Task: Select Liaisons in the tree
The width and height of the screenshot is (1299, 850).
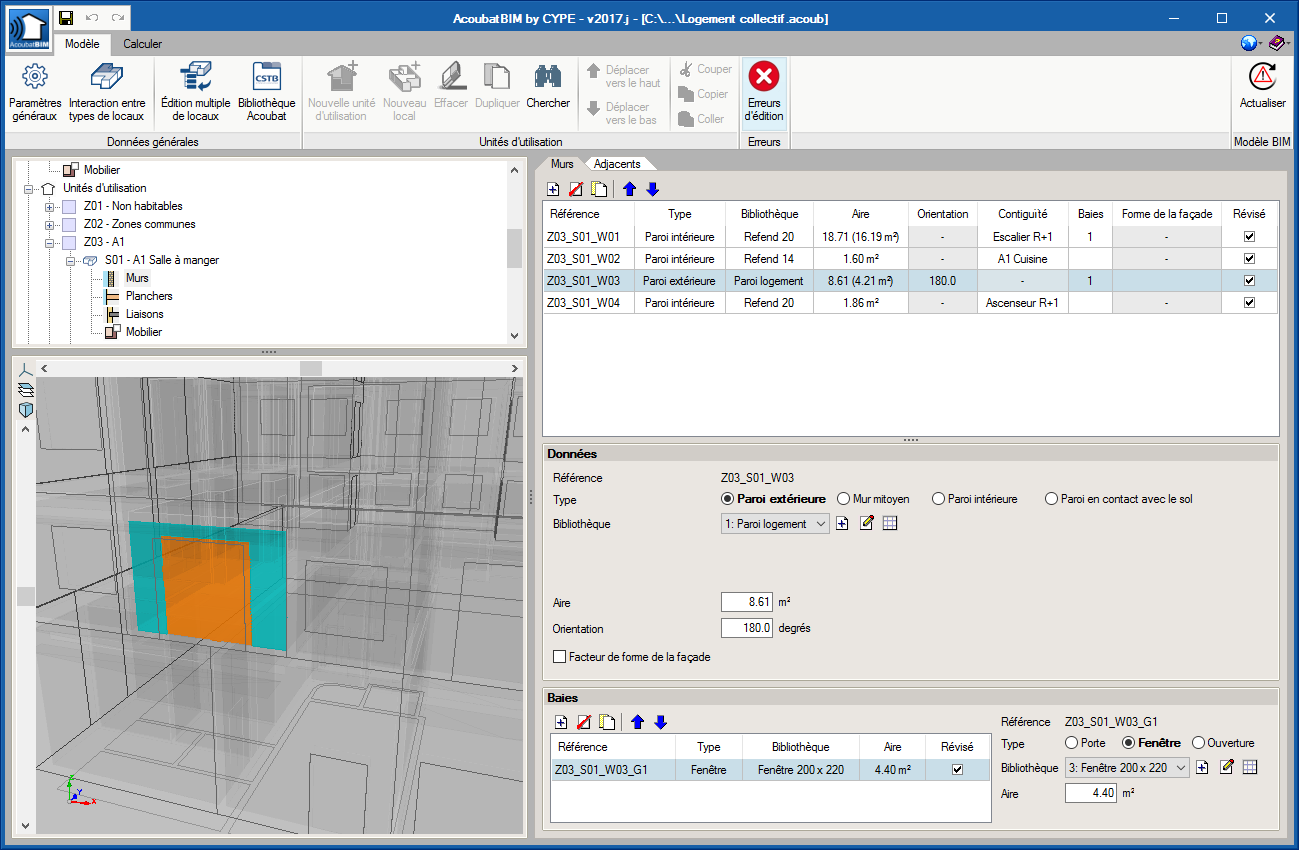Action: tap(145, 314)
